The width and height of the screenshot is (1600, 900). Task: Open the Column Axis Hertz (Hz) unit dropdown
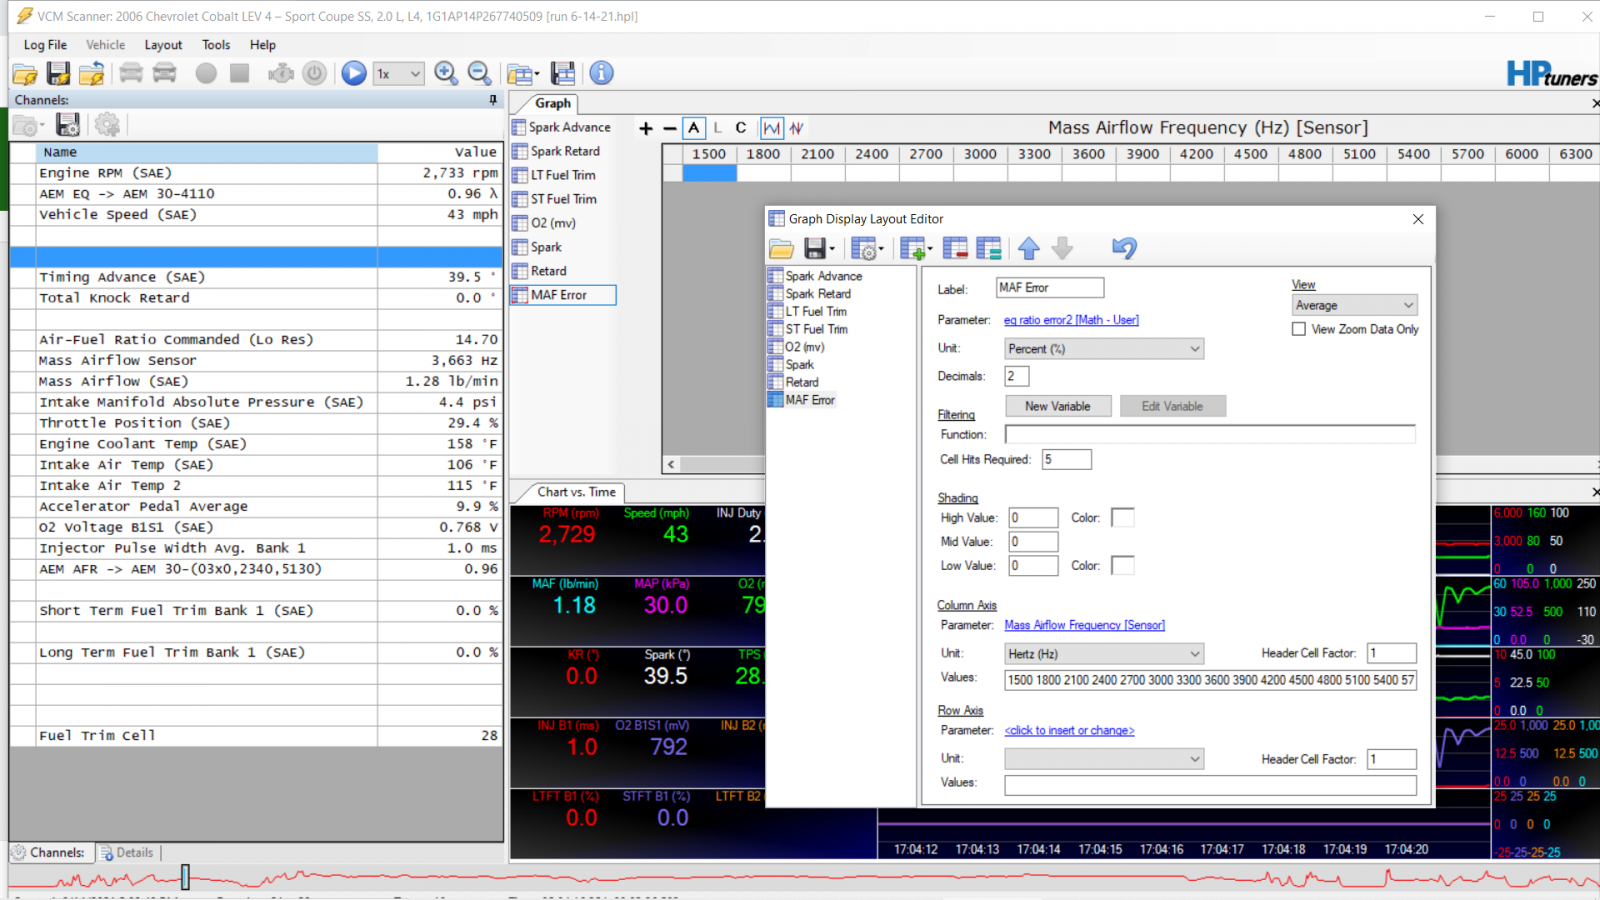(x=1104, y=654)
